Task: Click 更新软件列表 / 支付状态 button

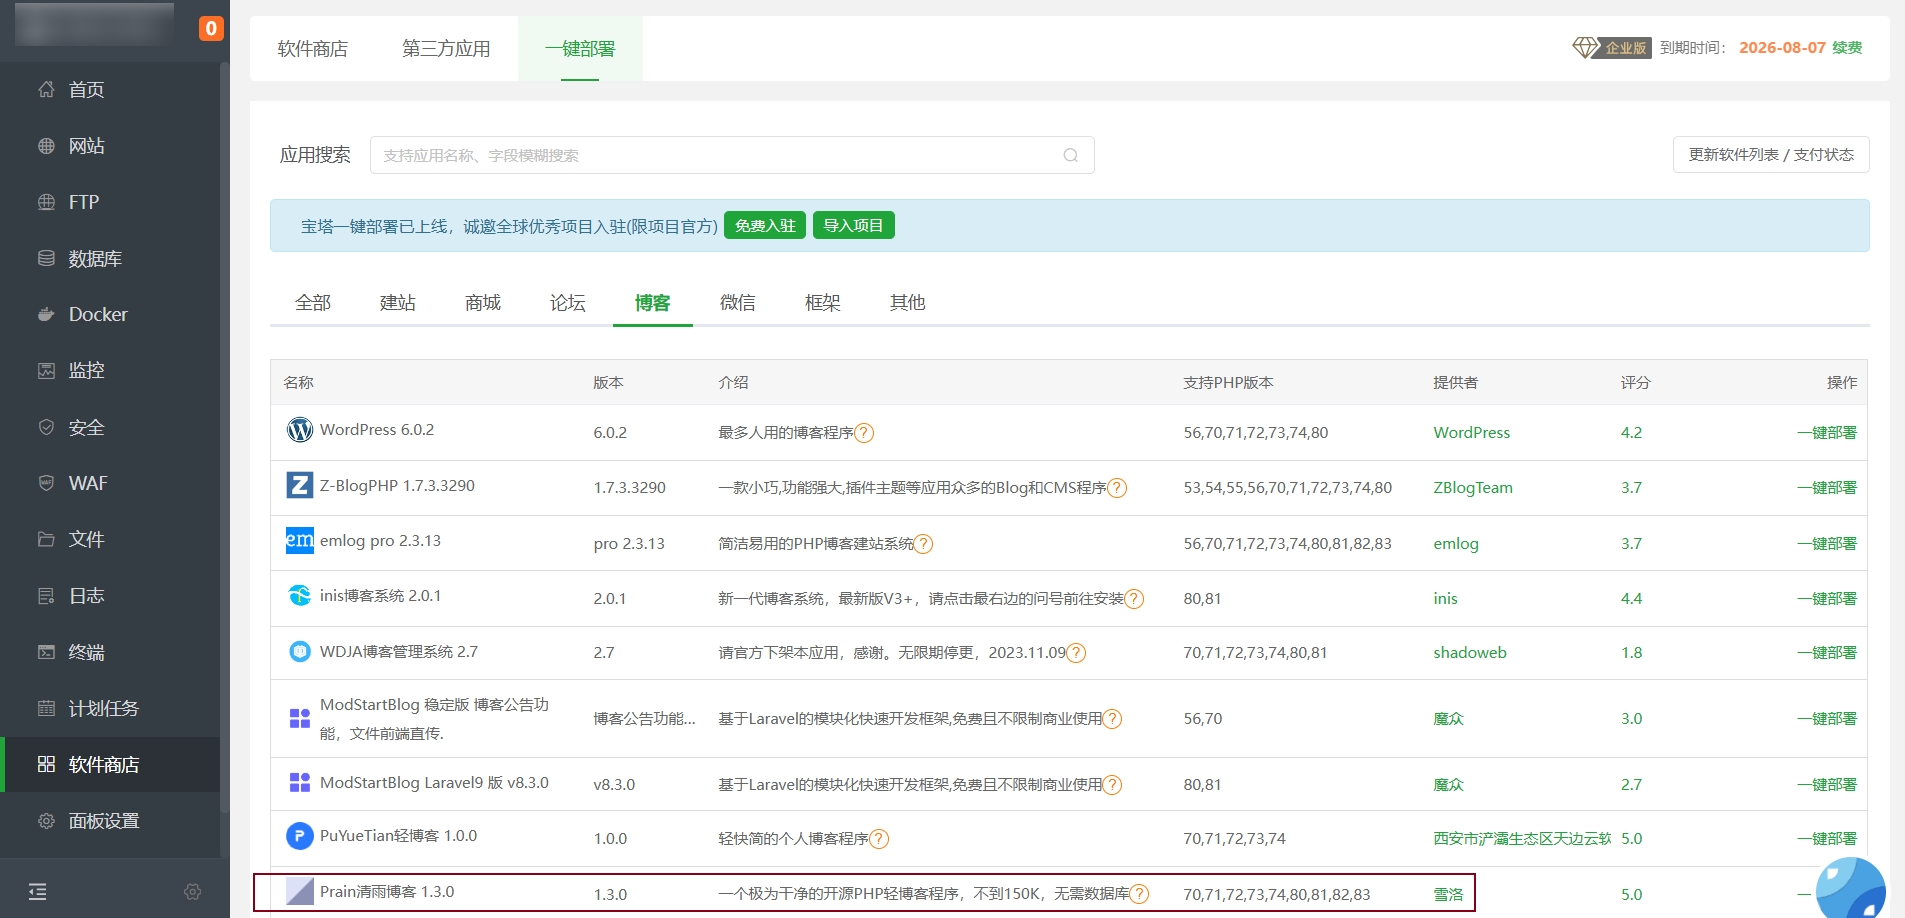Action: coord(1770,155)
